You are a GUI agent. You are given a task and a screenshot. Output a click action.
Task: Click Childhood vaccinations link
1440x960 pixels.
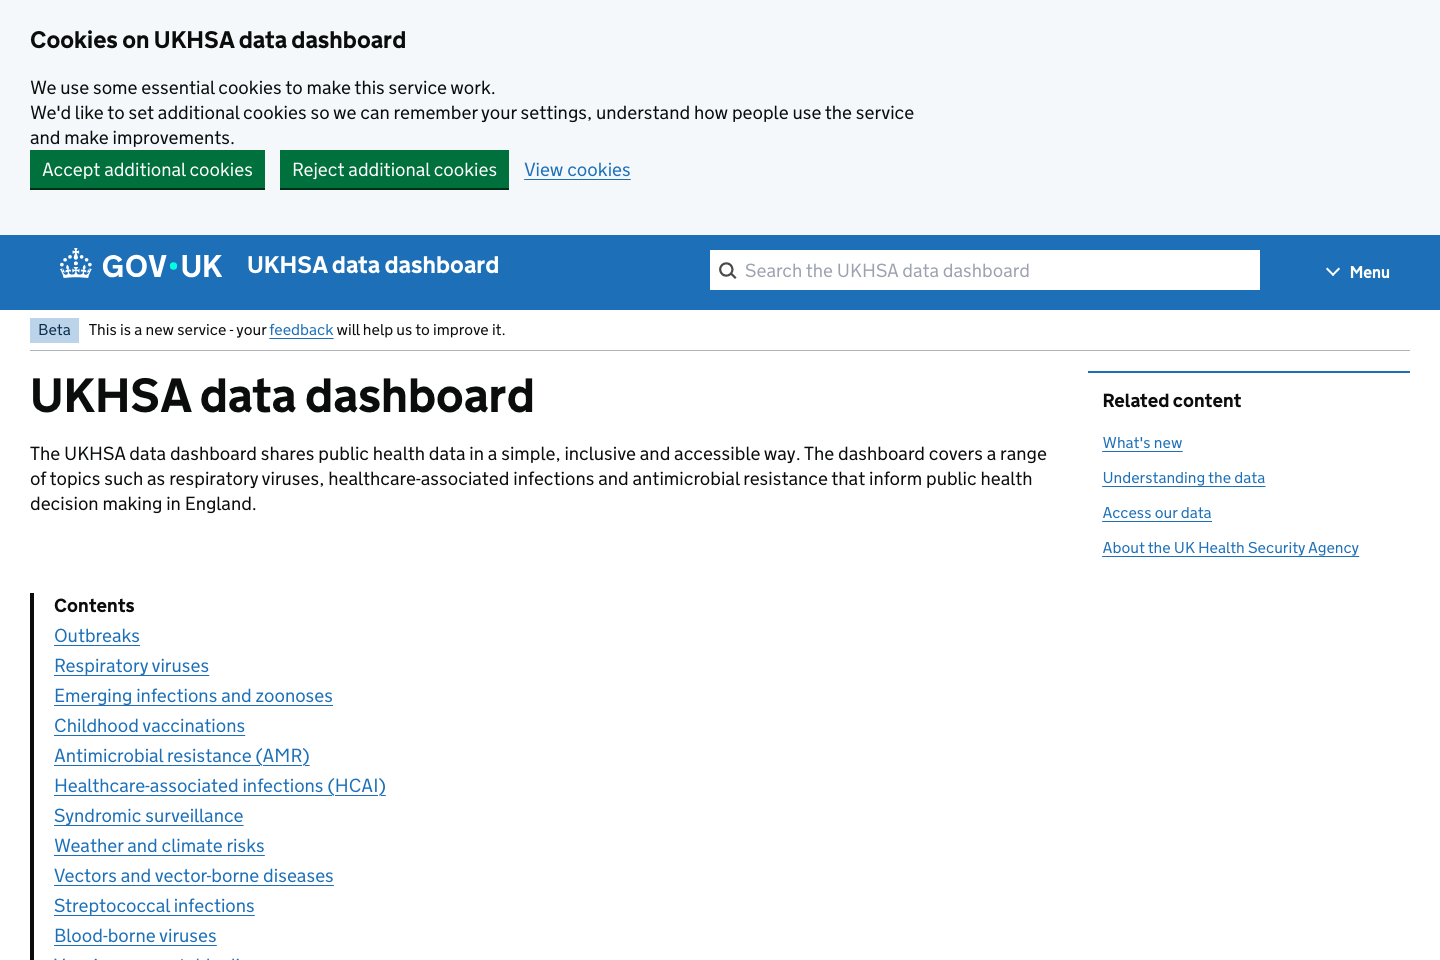click(x=149, y=725)
